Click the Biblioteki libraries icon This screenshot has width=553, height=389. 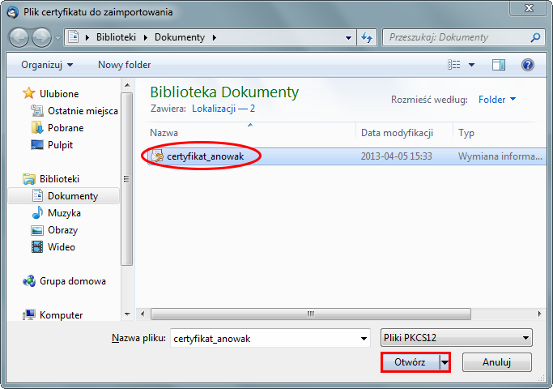point(29,179)
